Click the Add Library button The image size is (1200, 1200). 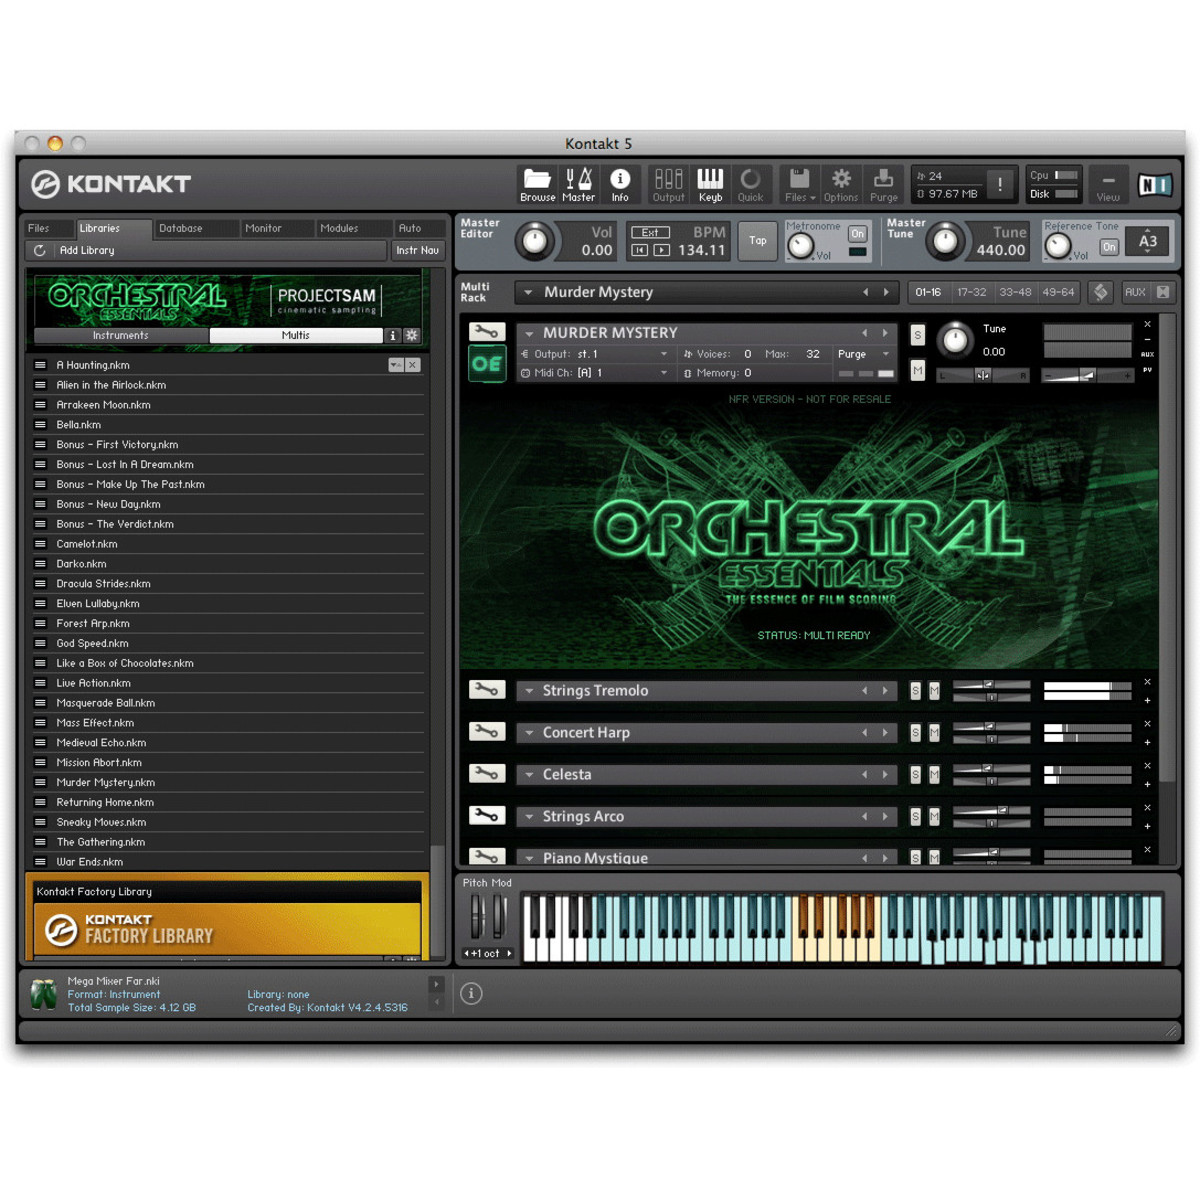click(x=87, y=251)
